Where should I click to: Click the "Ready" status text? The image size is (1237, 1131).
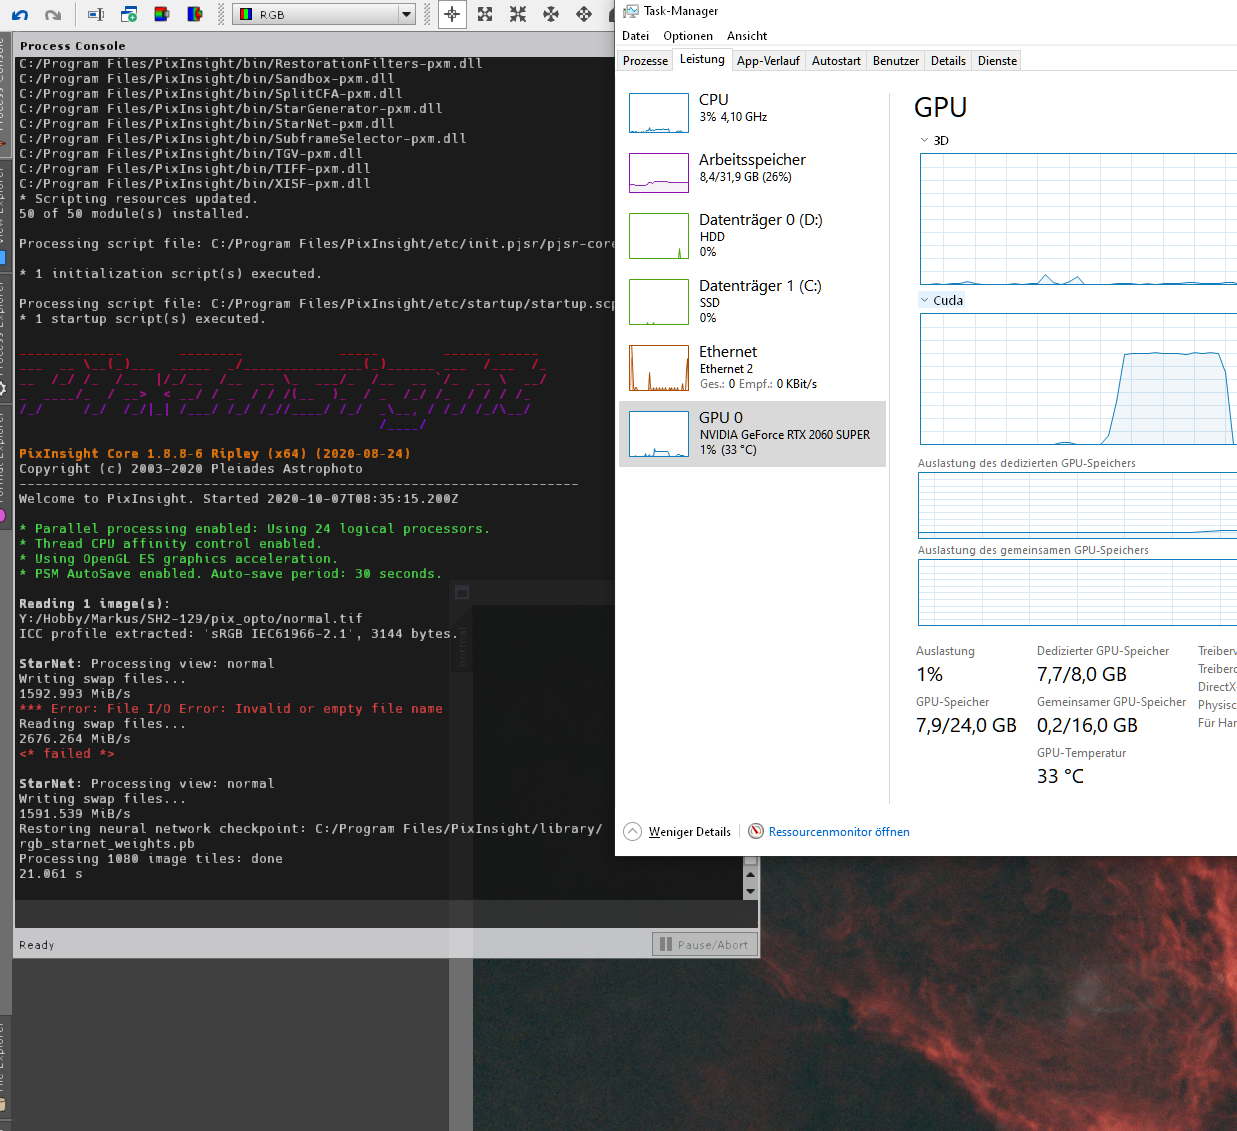pos(37,945)
